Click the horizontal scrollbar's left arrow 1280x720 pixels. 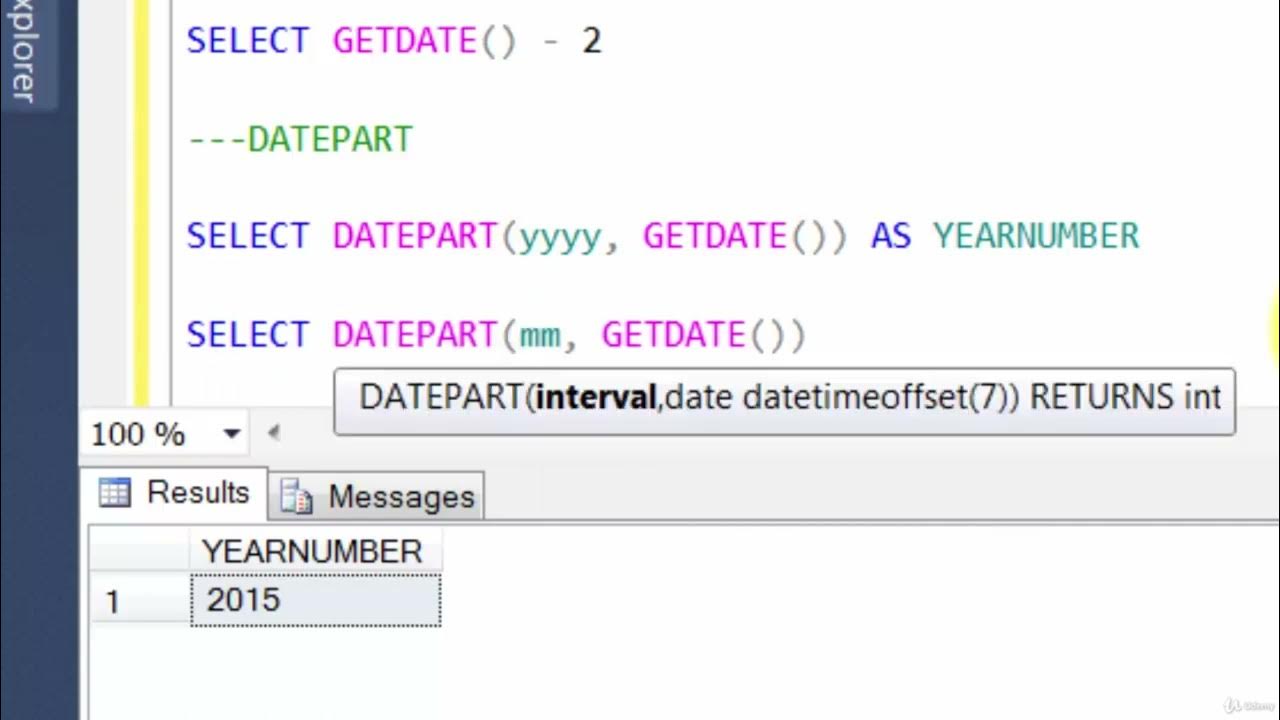tap(273, 433)
